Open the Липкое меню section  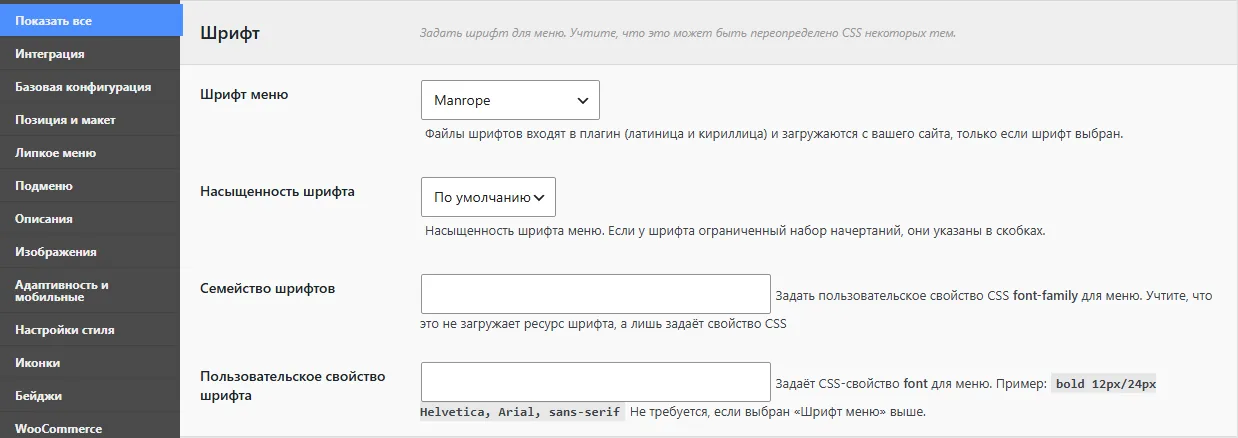[x=90, y=153]
